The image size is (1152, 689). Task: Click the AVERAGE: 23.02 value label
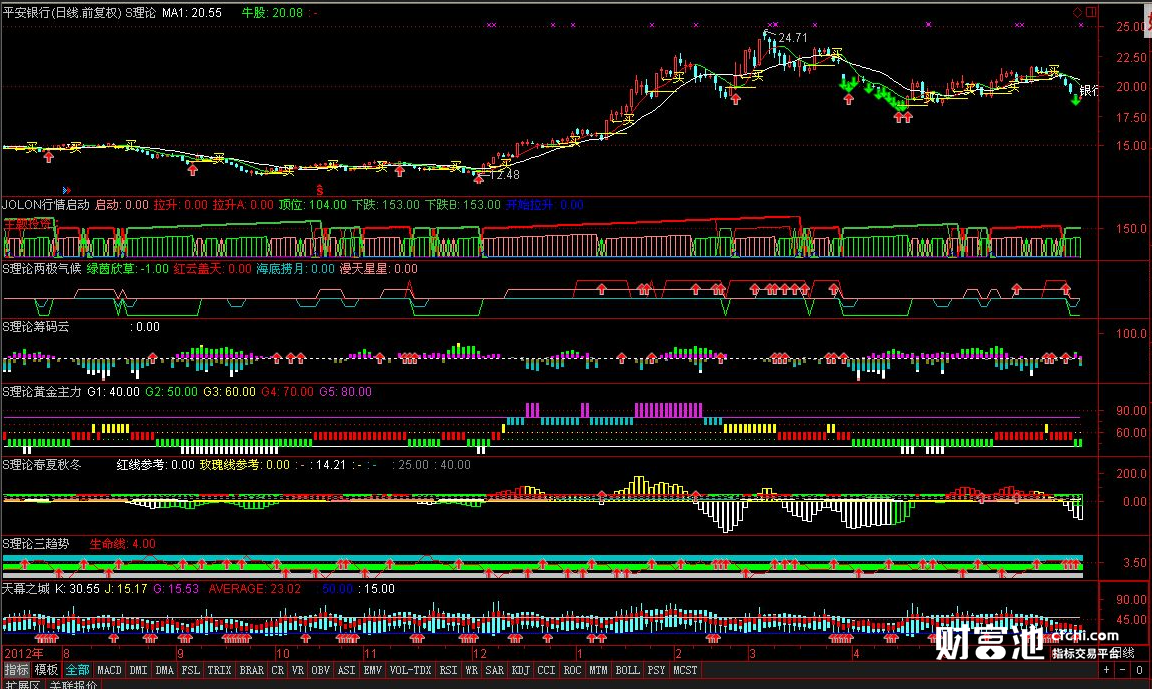coord(255,589)
